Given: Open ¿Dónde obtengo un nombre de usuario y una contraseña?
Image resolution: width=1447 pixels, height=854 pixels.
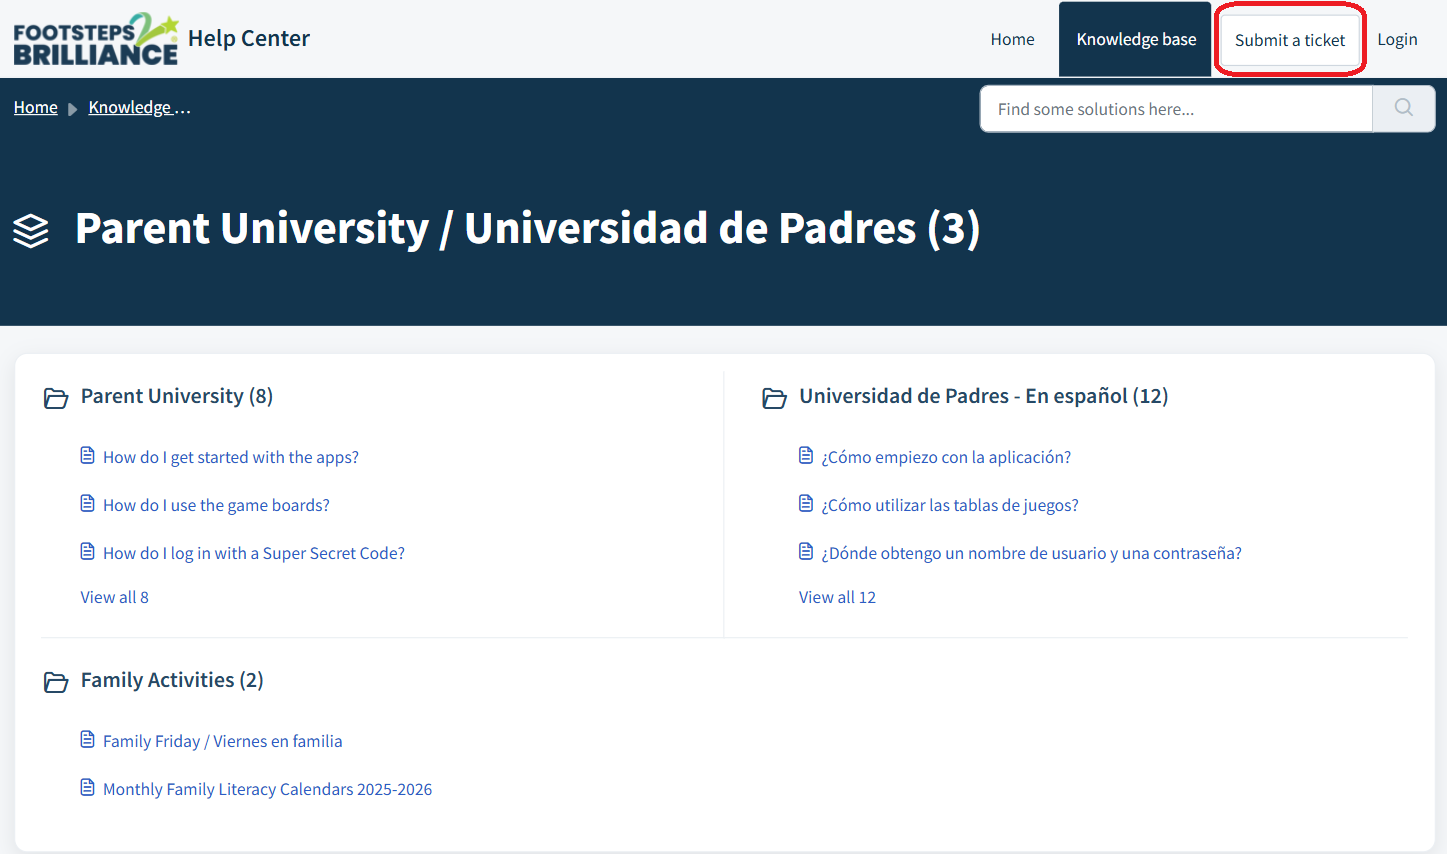Looking at the screenshot, I should (1031, 553).
